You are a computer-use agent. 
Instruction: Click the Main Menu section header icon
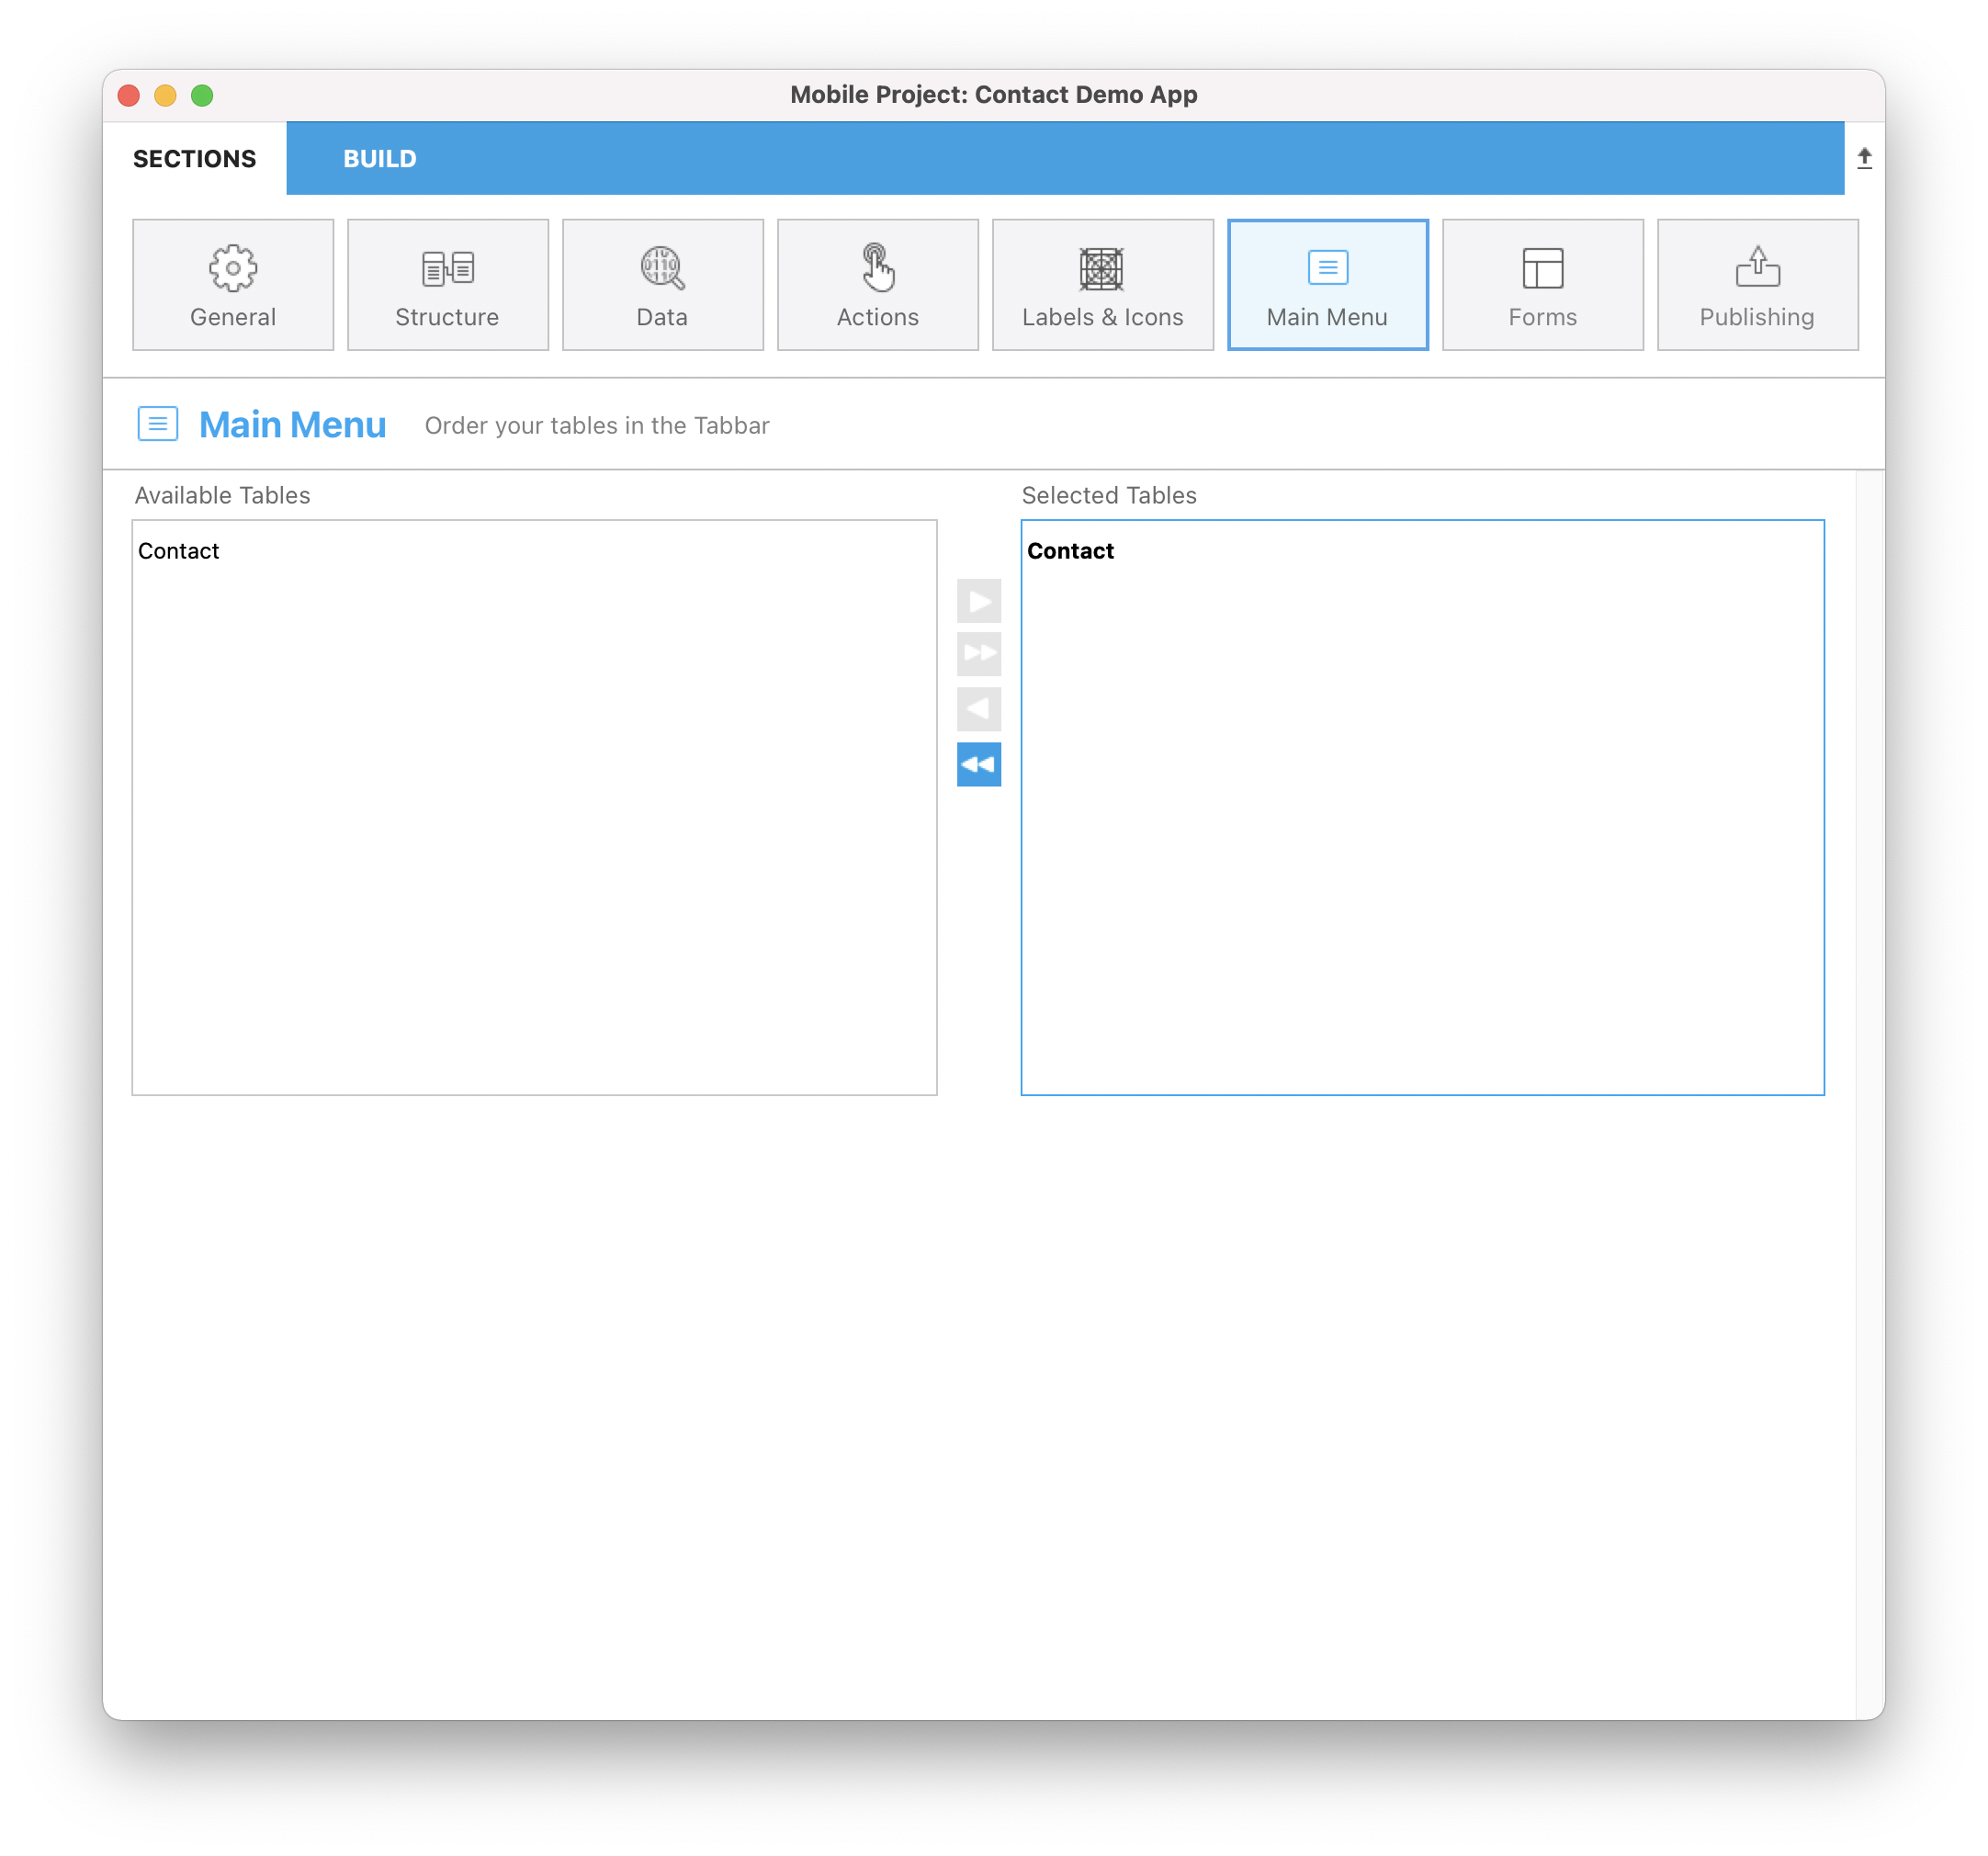pos(157,424)
